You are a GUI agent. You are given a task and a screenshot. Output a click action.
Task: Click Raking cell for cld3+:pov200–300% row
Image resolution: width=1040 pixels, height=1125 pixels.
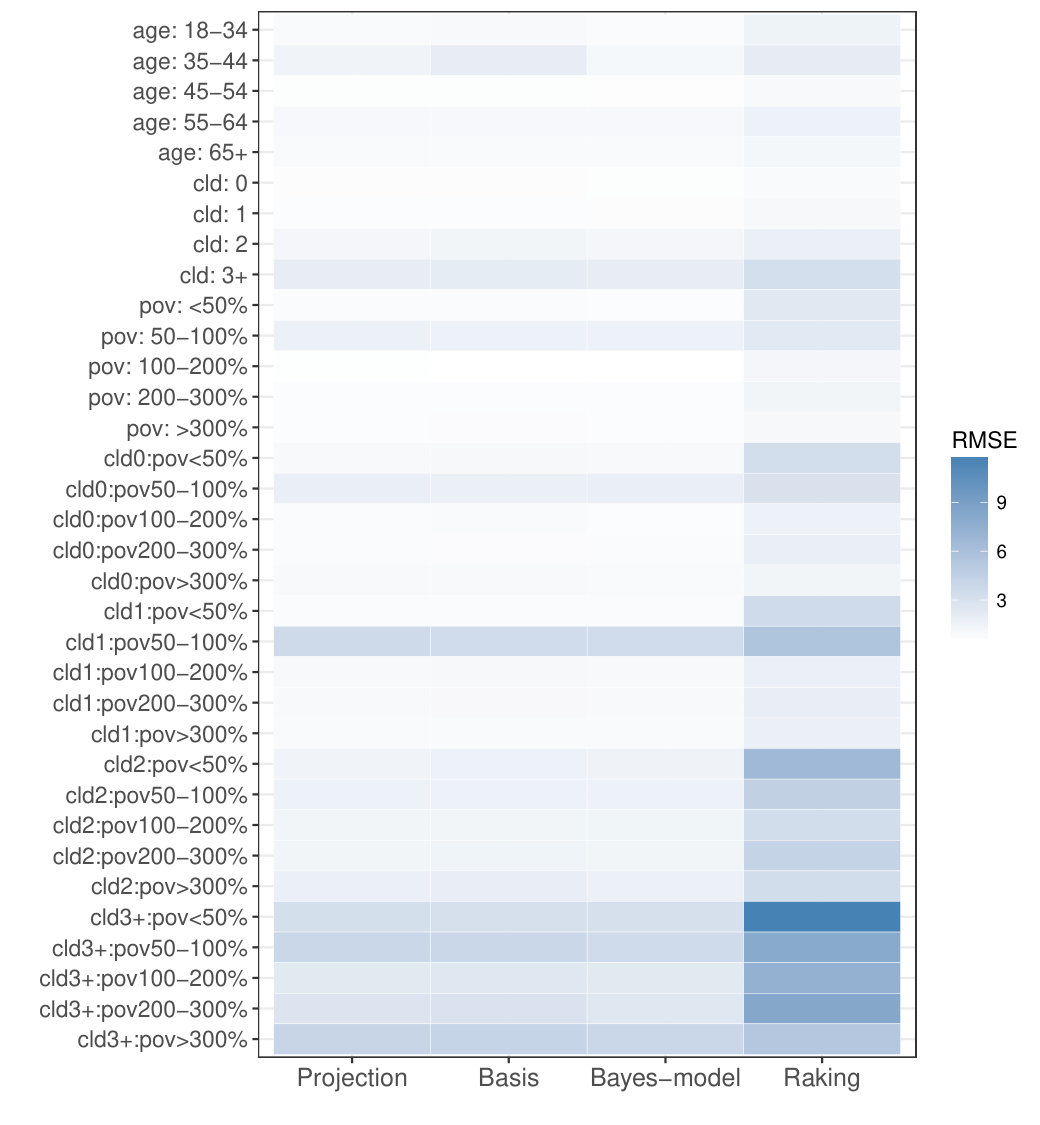[821, 1009]
